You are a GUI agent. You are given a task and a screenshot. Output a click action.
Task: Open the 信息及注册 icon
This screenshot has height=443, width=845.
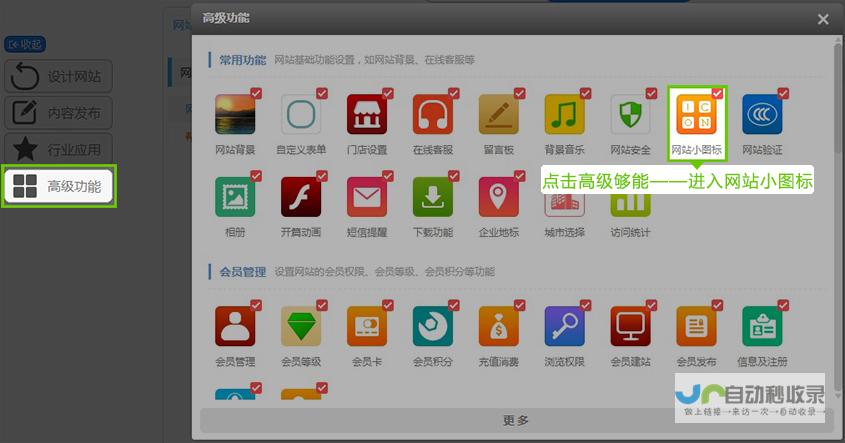click(762, 326)
